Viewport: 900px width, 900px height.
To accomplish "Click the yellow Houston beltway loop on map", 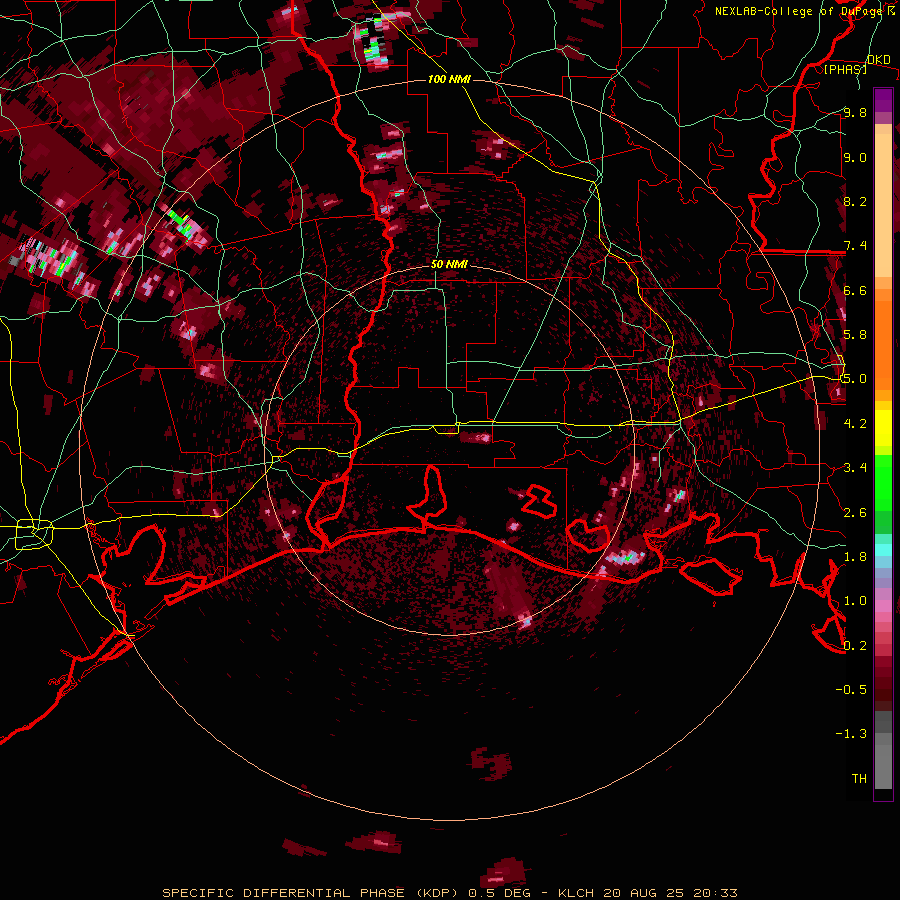I will 34,534.
